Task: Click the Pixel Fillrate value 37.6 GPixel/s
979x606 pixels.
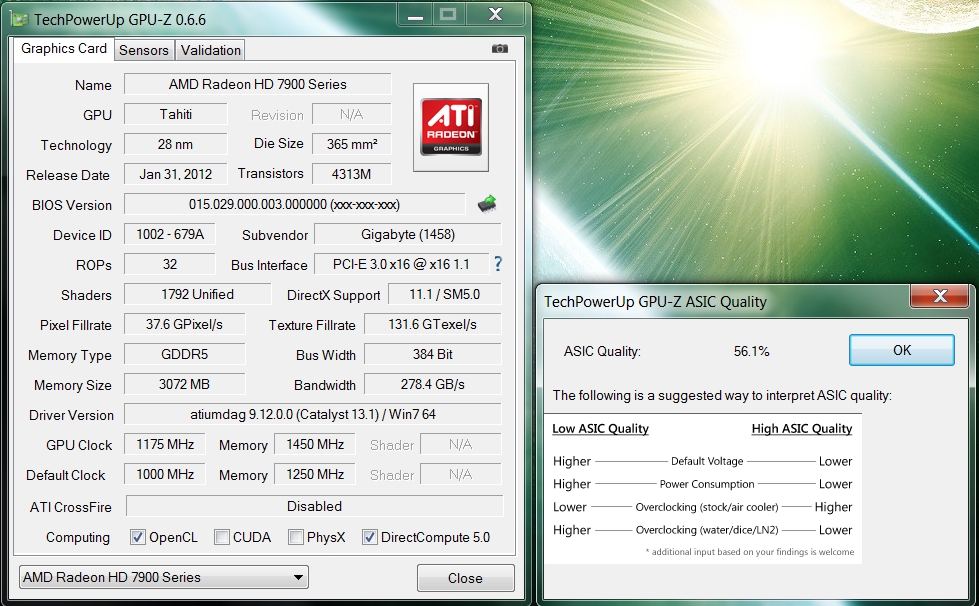Action: [x=184, y=324]
